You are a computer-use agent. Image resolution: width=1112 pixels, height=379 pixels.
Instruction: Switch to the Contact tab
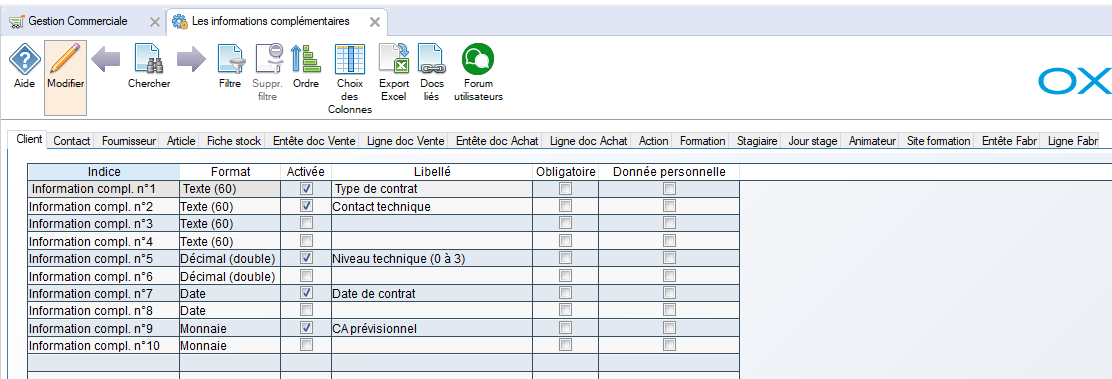(72, 141)
